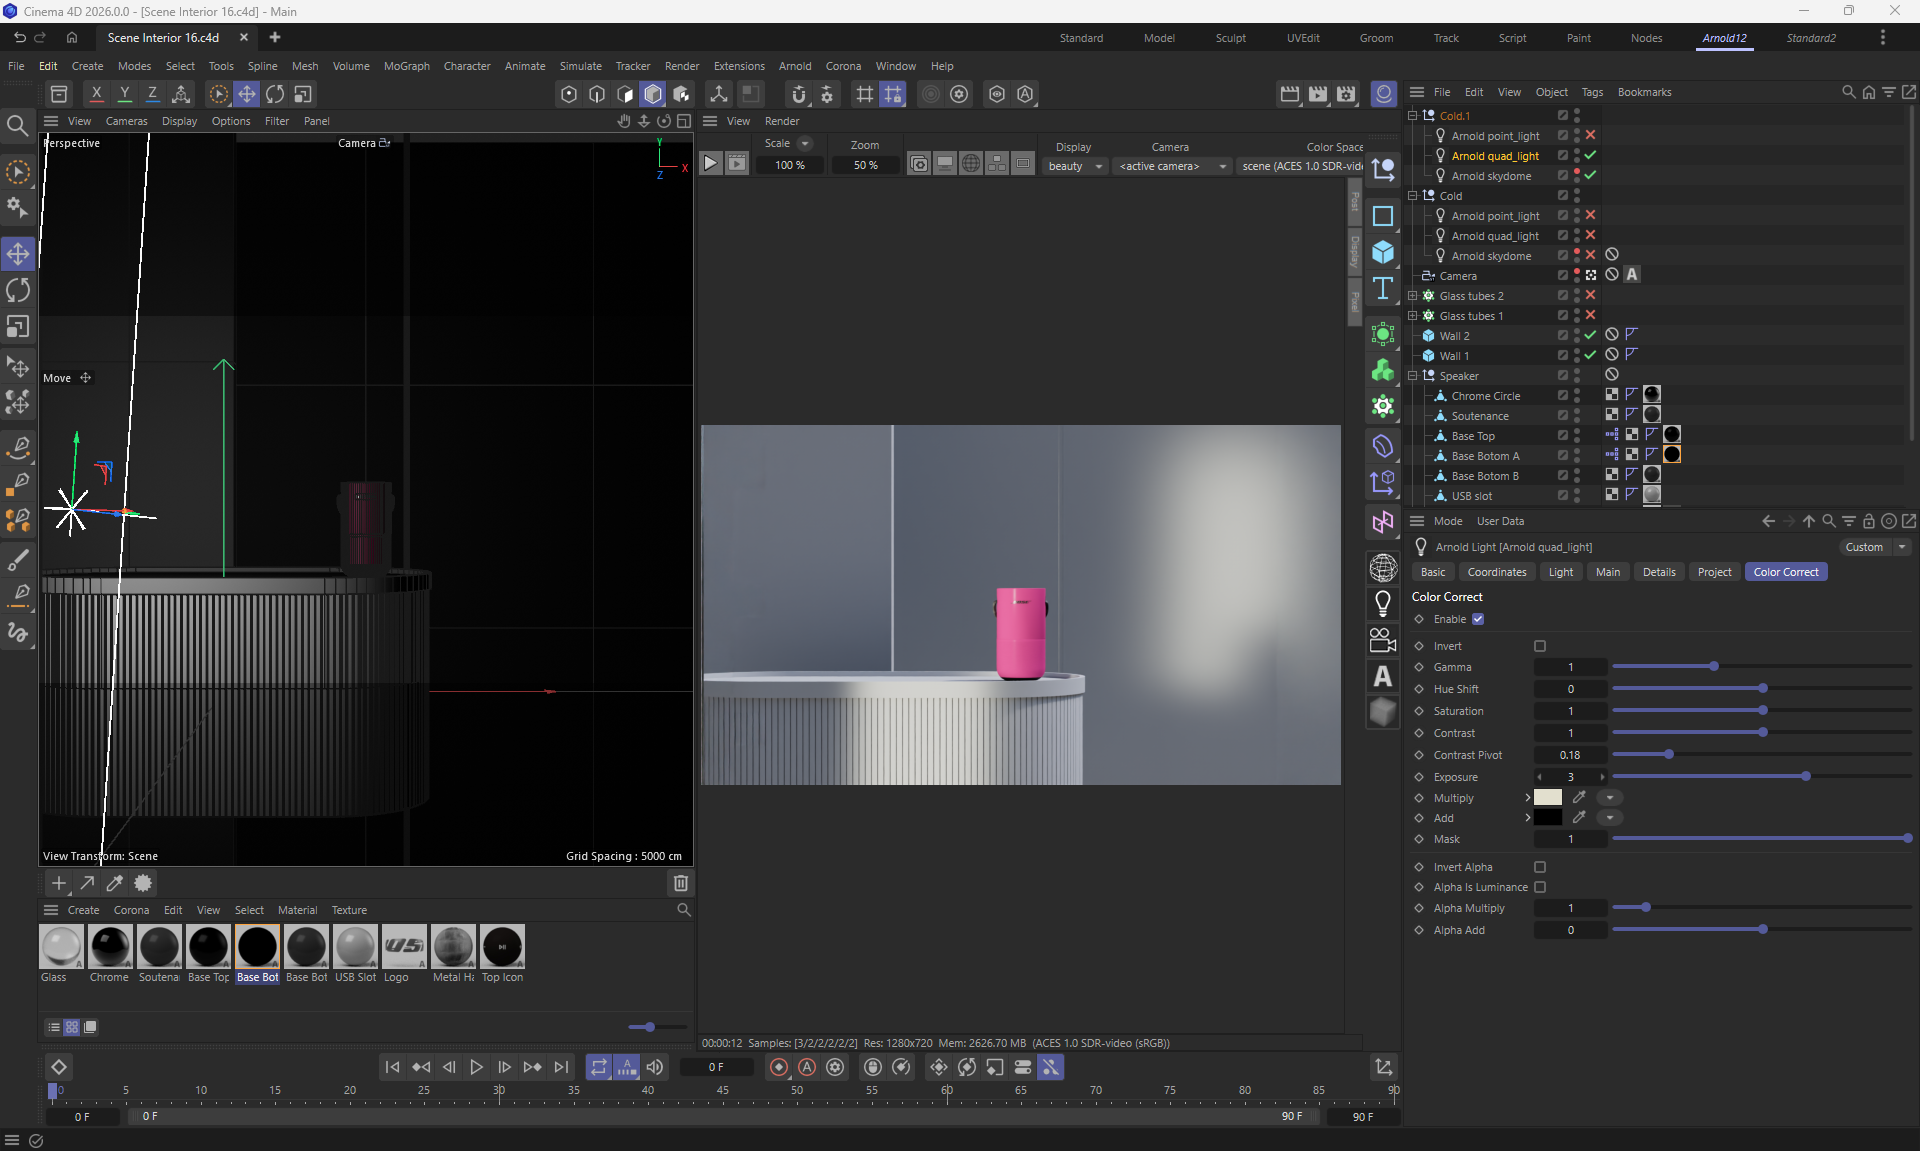The width and height of the screenshot is (1920, 1151).
Task: Open the Cube primitive tool
Action: pos(1383,252)
